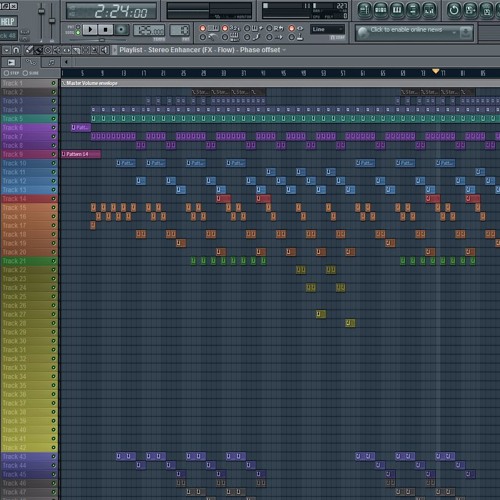Select the paint brush tool
500x500 pixels.
point(39,50)
